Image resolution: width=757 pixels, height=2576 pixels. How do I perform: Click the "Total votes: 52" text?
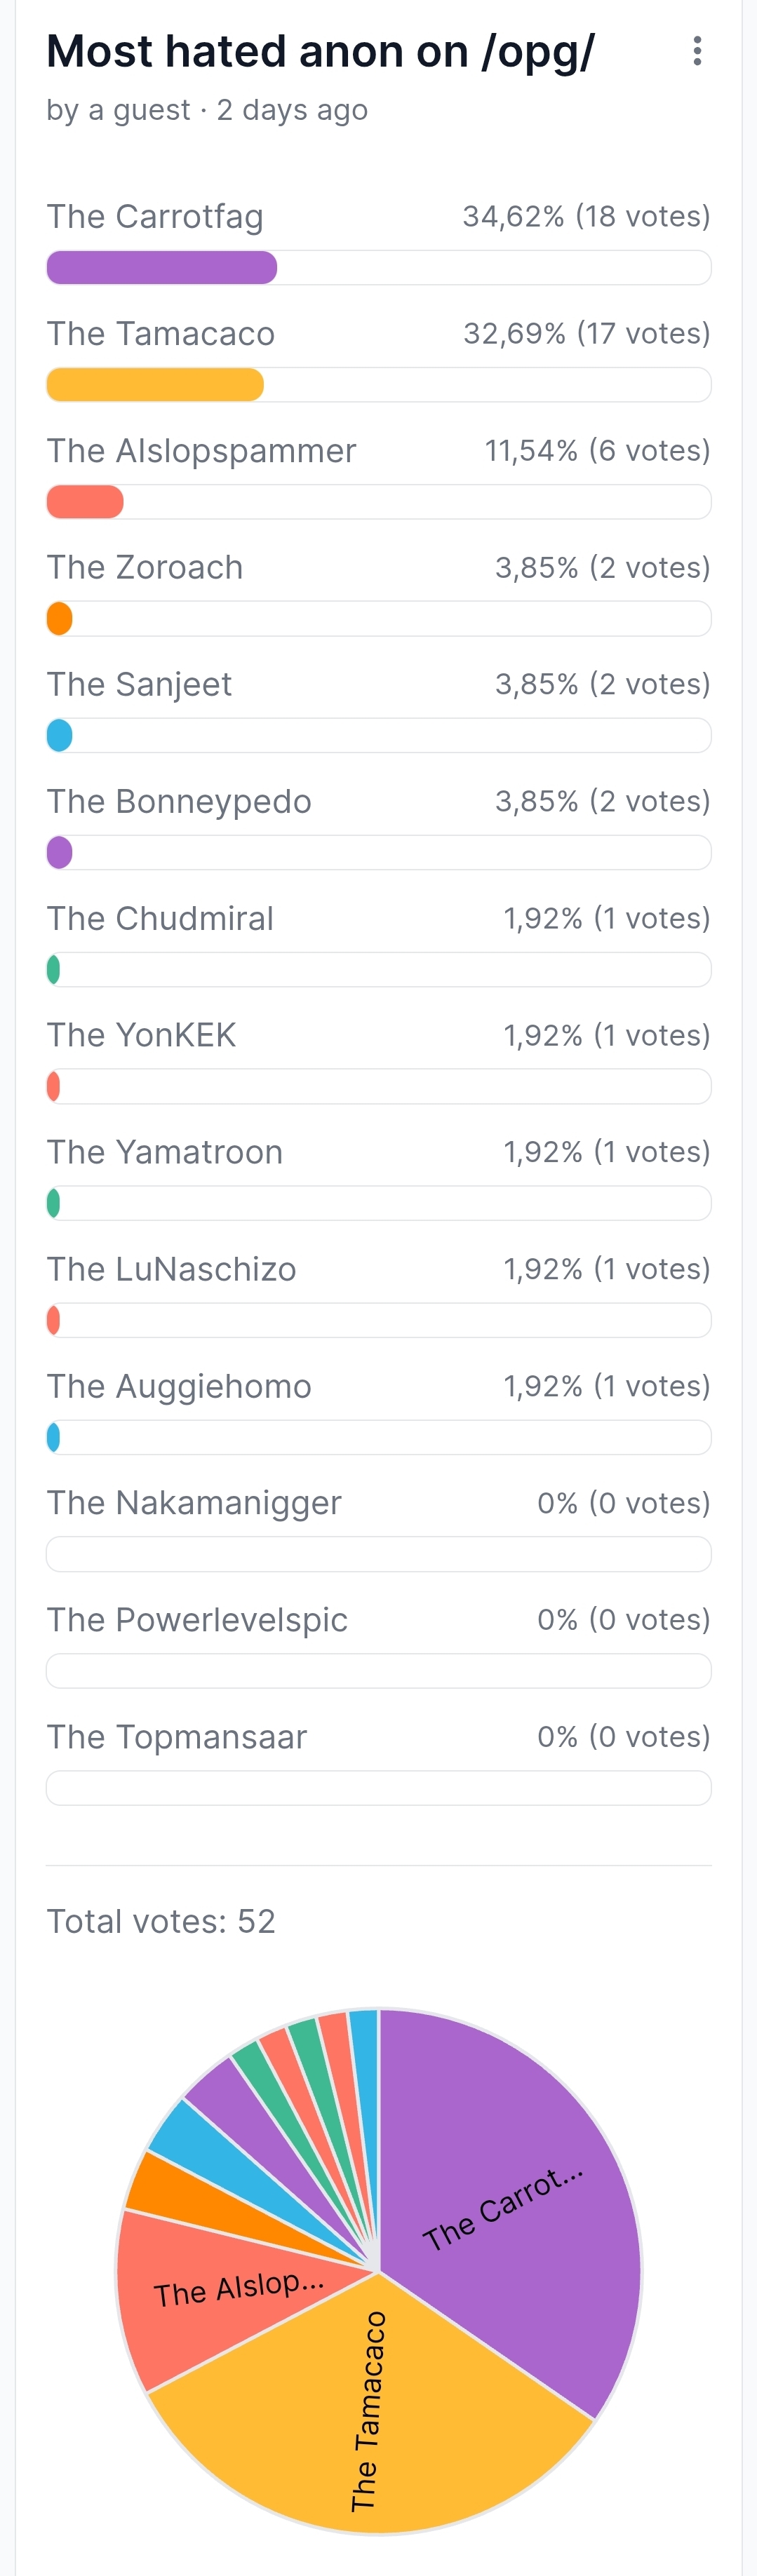(161, 1921)
